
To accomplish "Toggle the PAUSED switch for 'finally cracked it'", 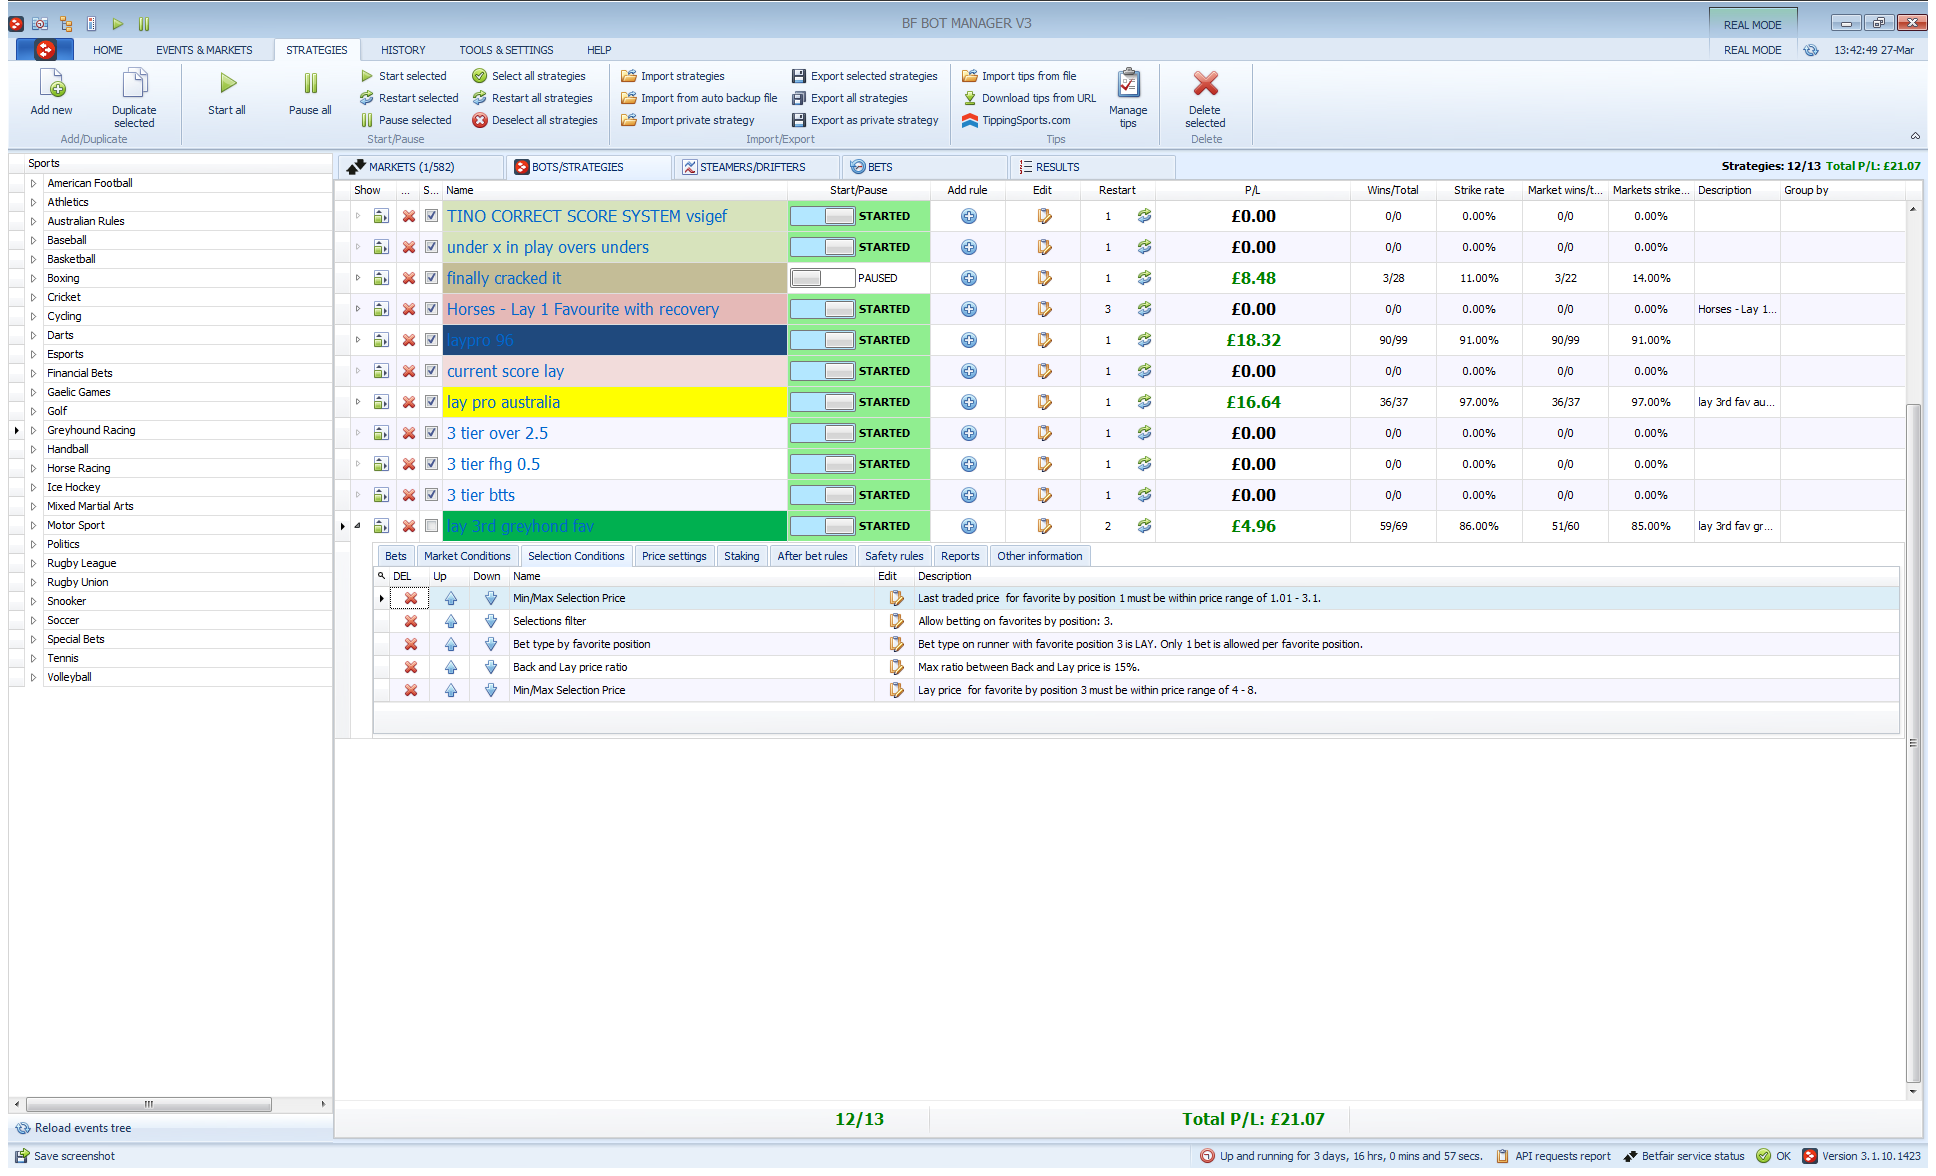I will (x=822, y=278).
